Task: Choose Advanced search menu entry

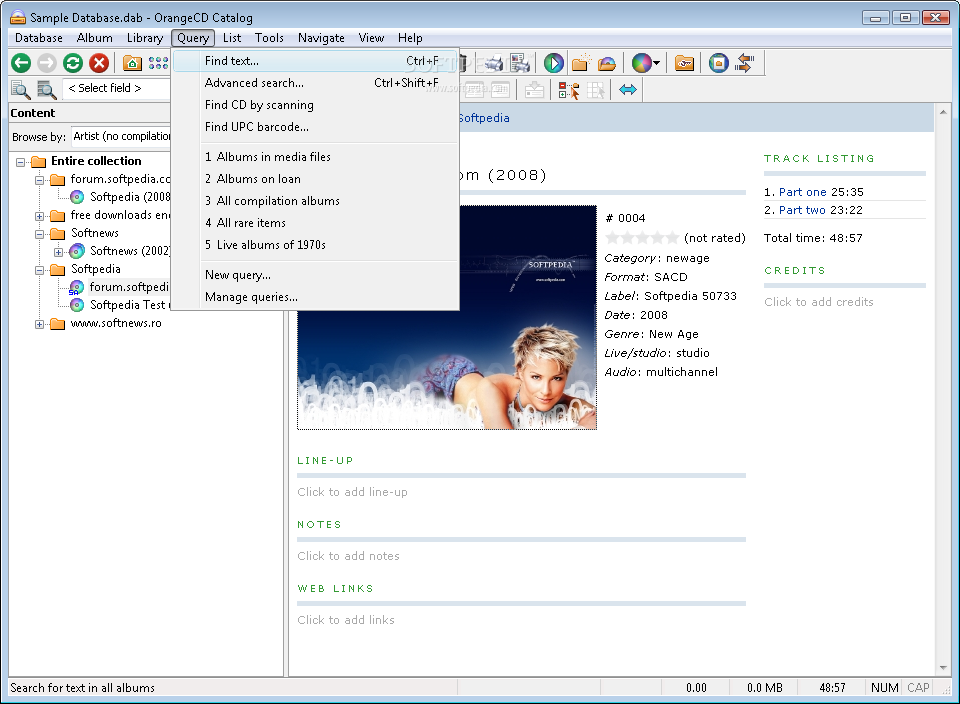Action: click(x=315, y=83)
